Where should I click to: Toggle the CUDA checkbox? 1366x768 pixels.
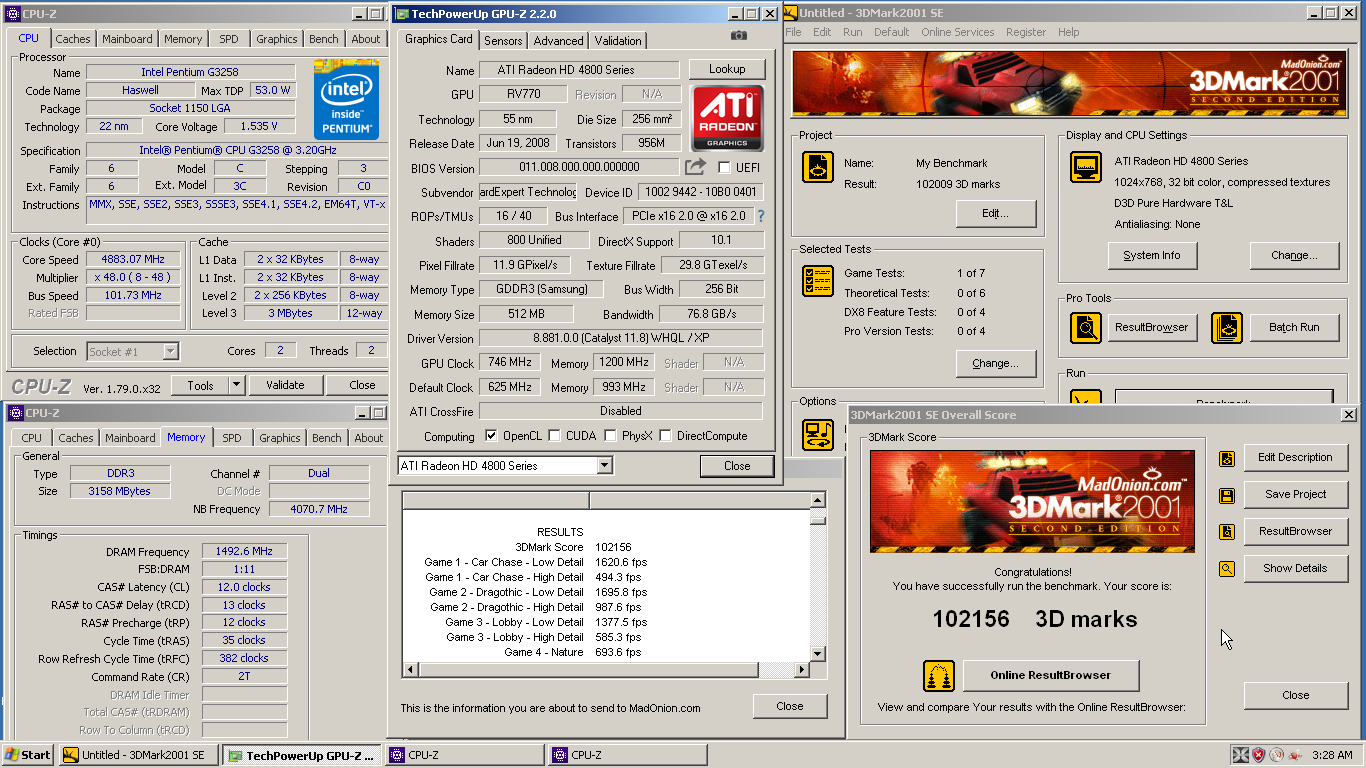[554, 436]
